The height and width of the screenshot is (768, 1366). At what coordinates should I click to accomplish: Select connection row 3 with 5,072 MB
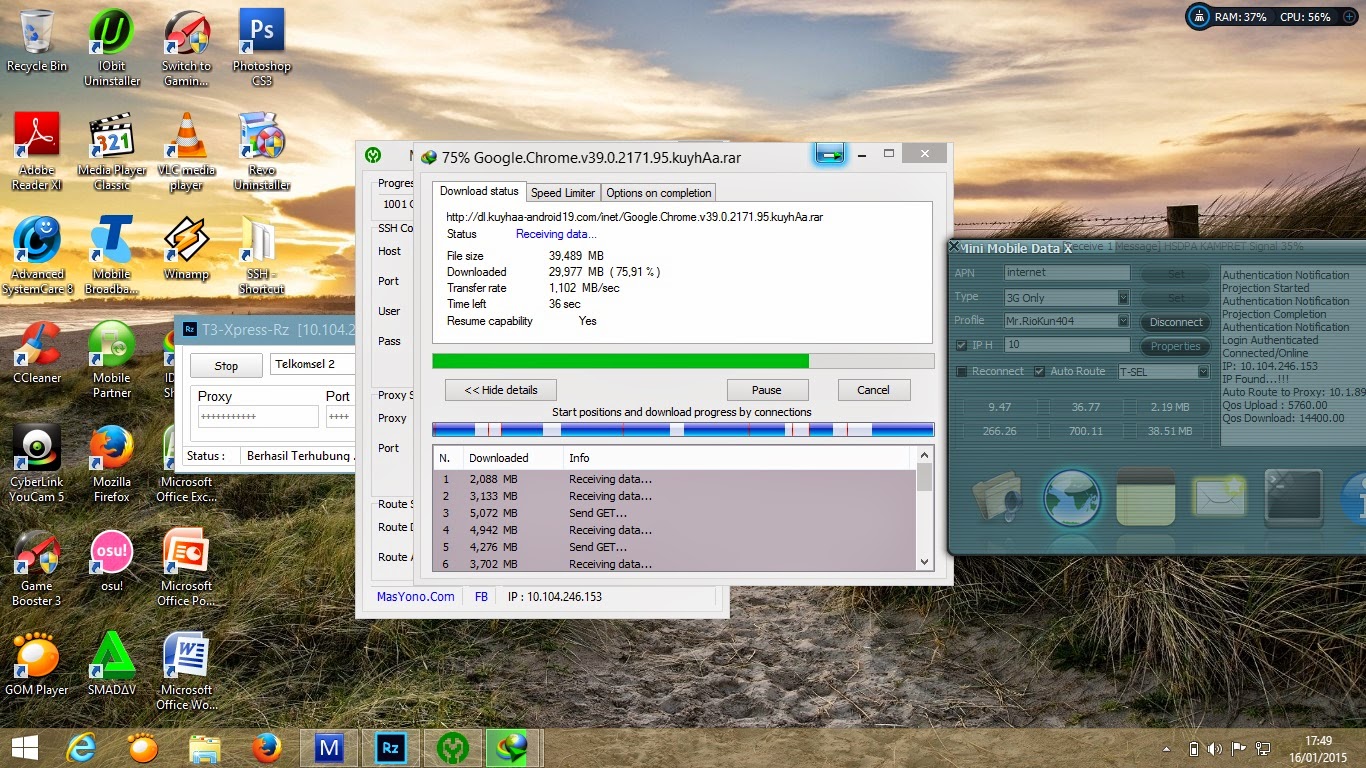point(675,513)
